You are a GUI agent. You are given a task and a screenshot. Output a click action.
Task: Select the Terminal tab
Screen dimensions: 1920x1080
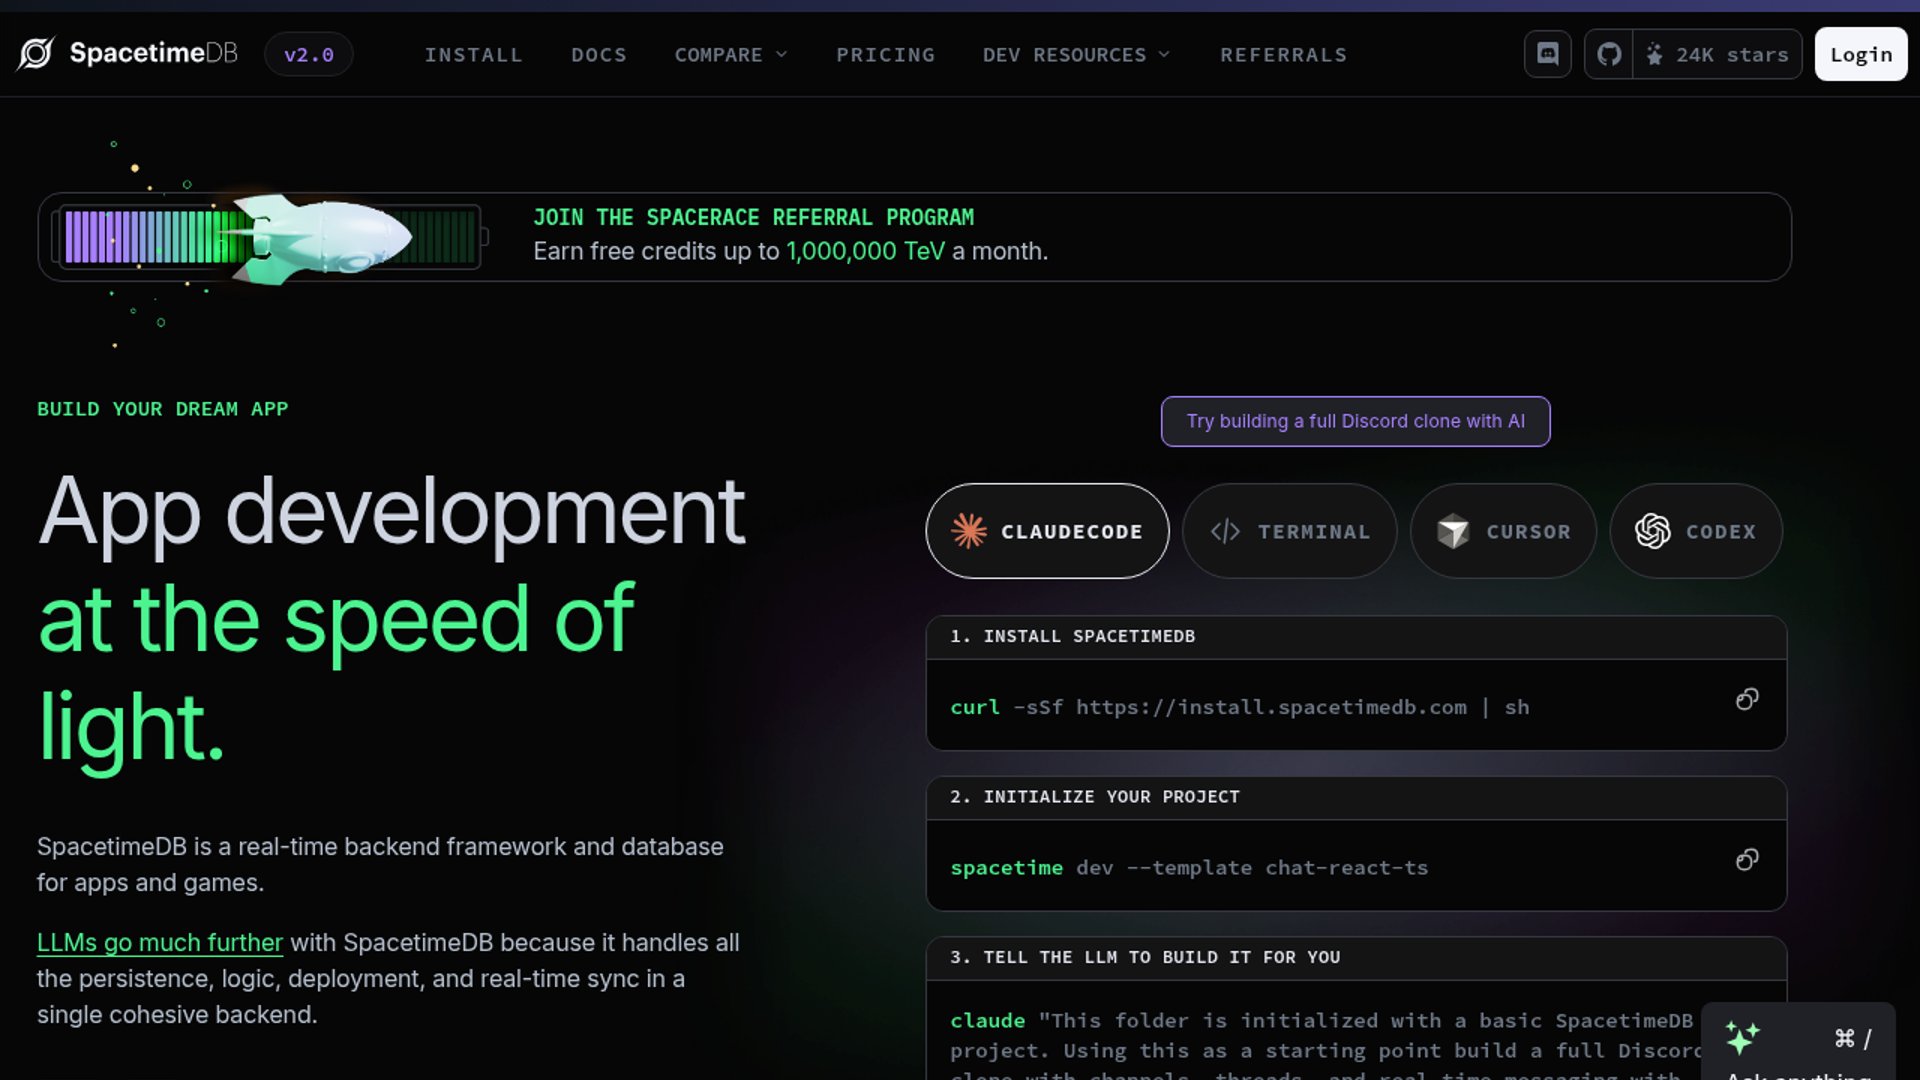point(1289,531)
